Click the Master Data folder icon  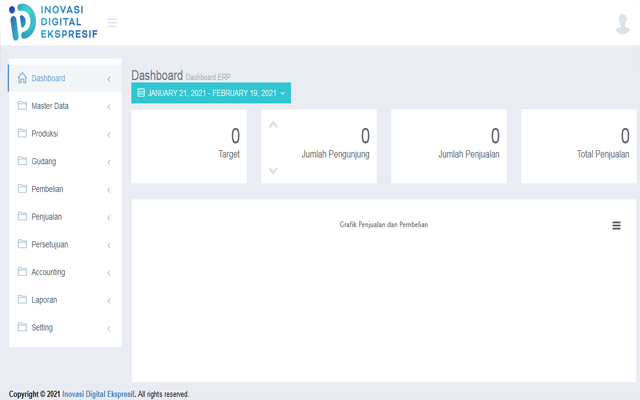(x=23, y=106)
